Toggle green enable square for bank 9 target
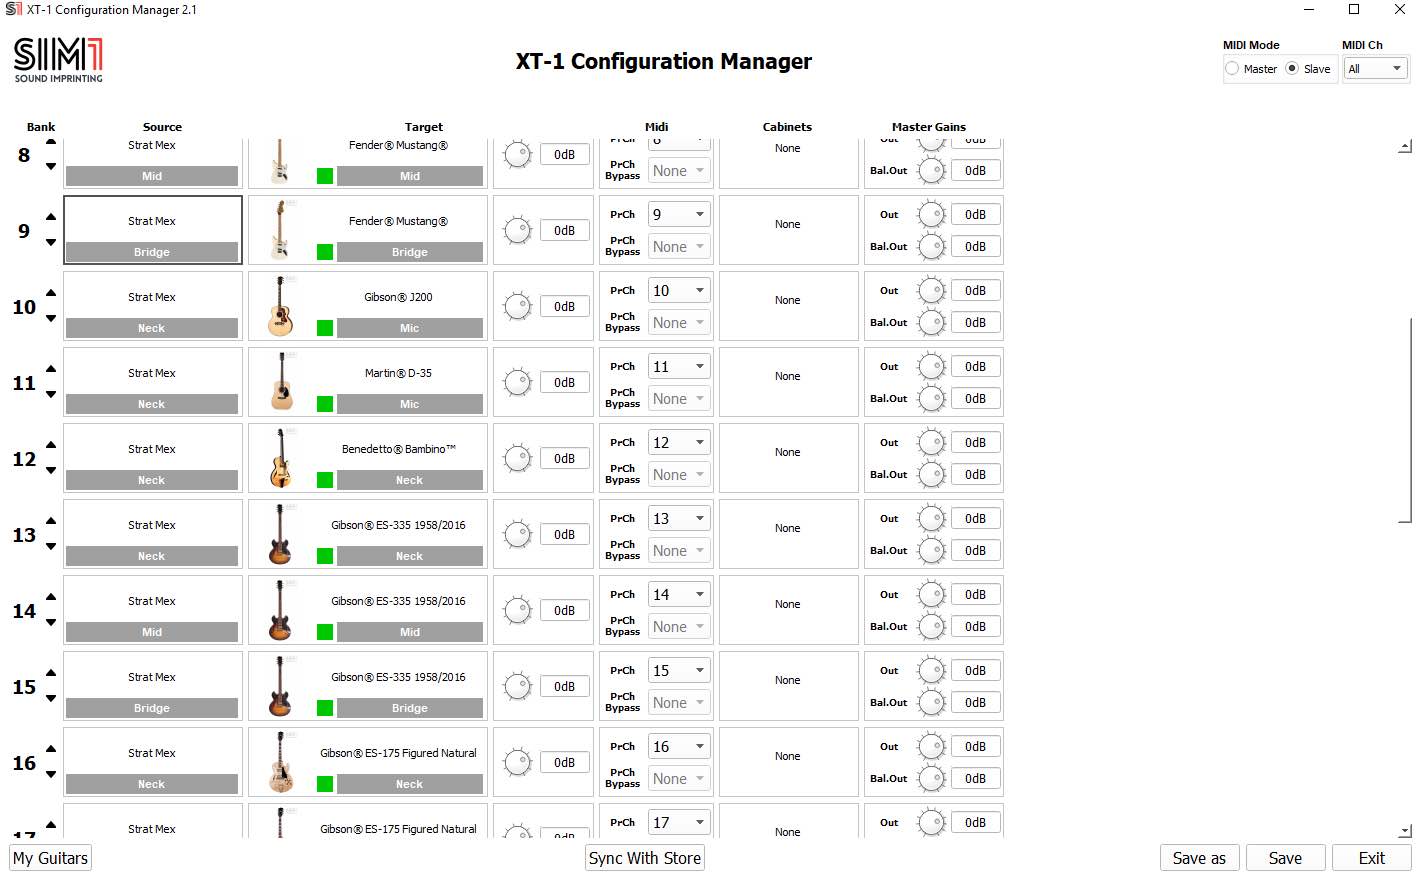This screenshot has width=1417, height=877. (x=325, y=252)
